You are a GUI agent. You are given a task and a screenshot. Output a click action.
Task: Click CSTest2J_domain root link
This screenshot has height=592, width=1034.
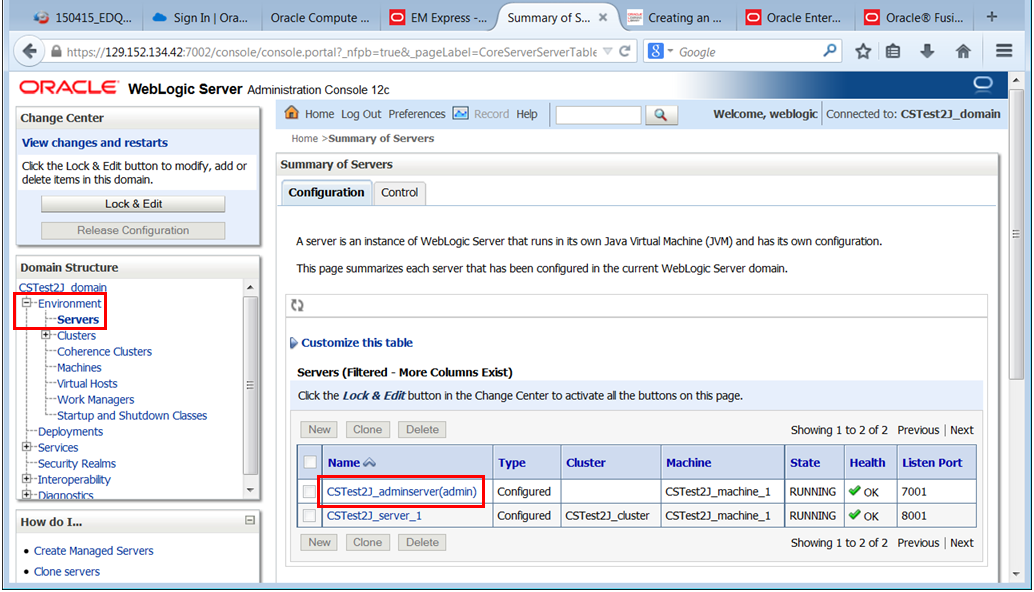click(x=63, y=287)
